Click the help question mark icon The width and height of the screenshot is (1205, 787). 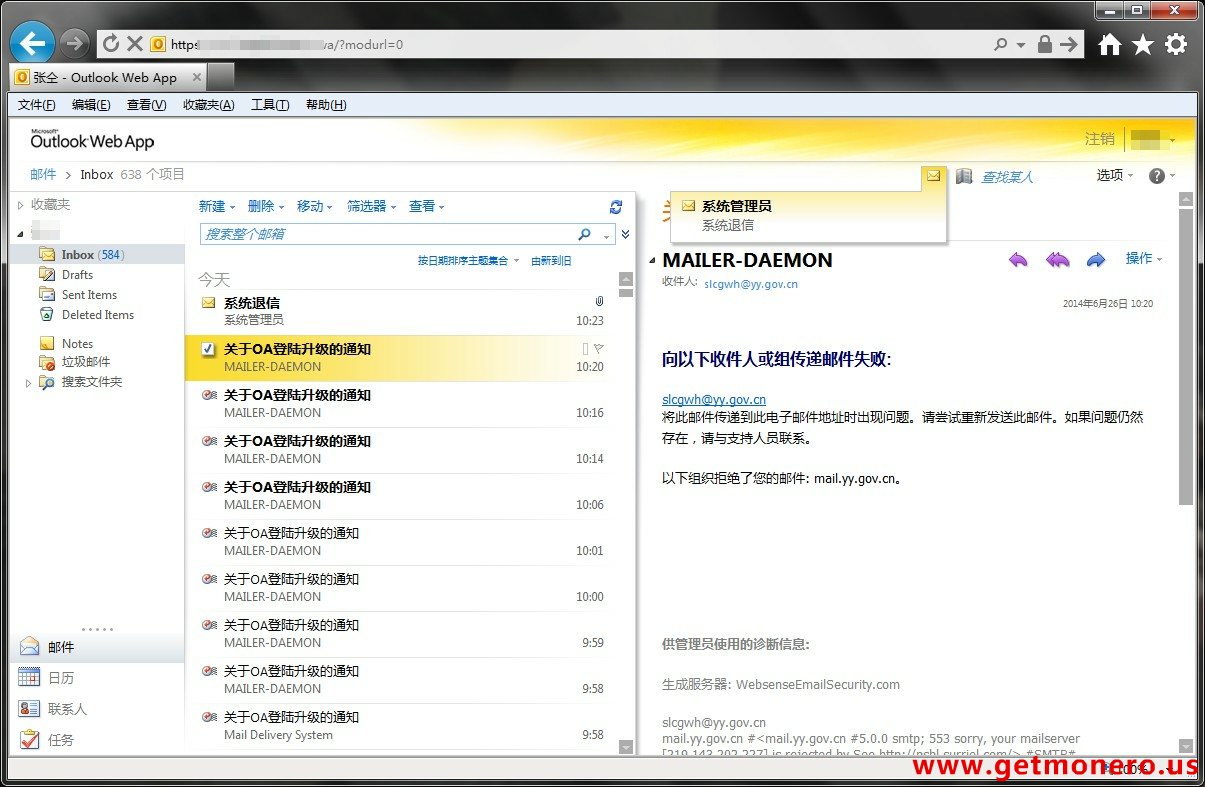pyautogui.click(x=1157, y=176)
